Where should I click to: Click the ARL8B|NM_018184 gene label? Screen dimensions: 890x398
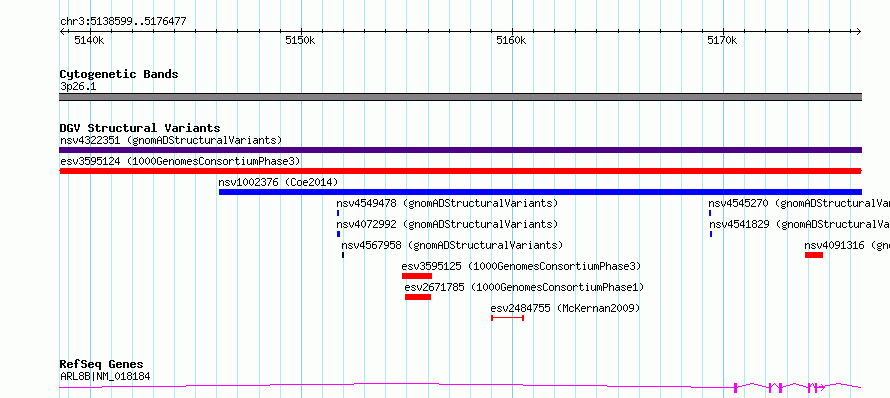point(105,376)
